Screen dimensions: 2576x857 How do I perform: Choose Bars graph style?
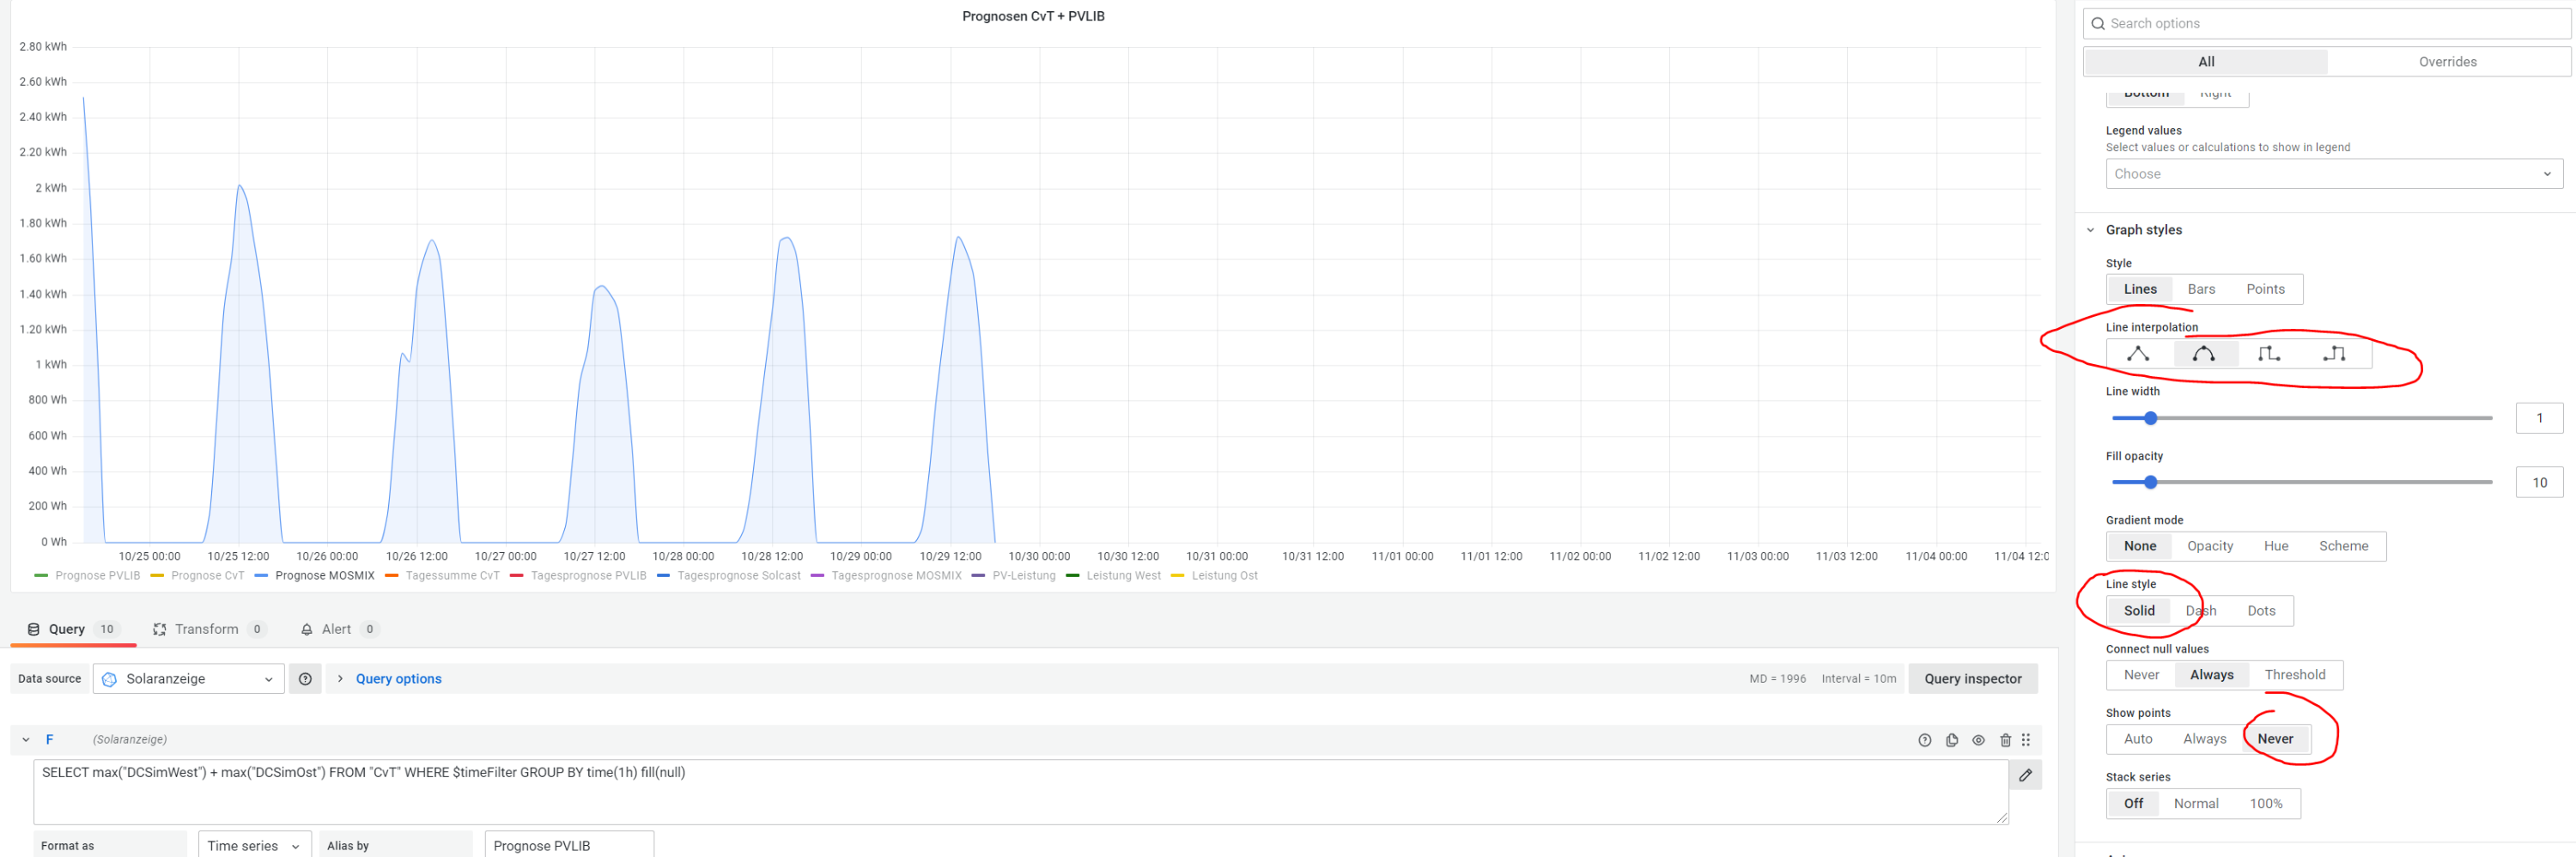[x=2200, y=289]
